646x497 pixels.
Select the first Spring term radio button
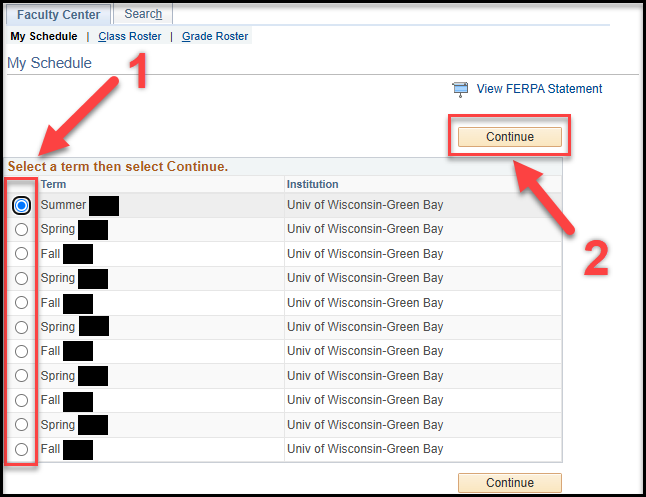[22, 230]
